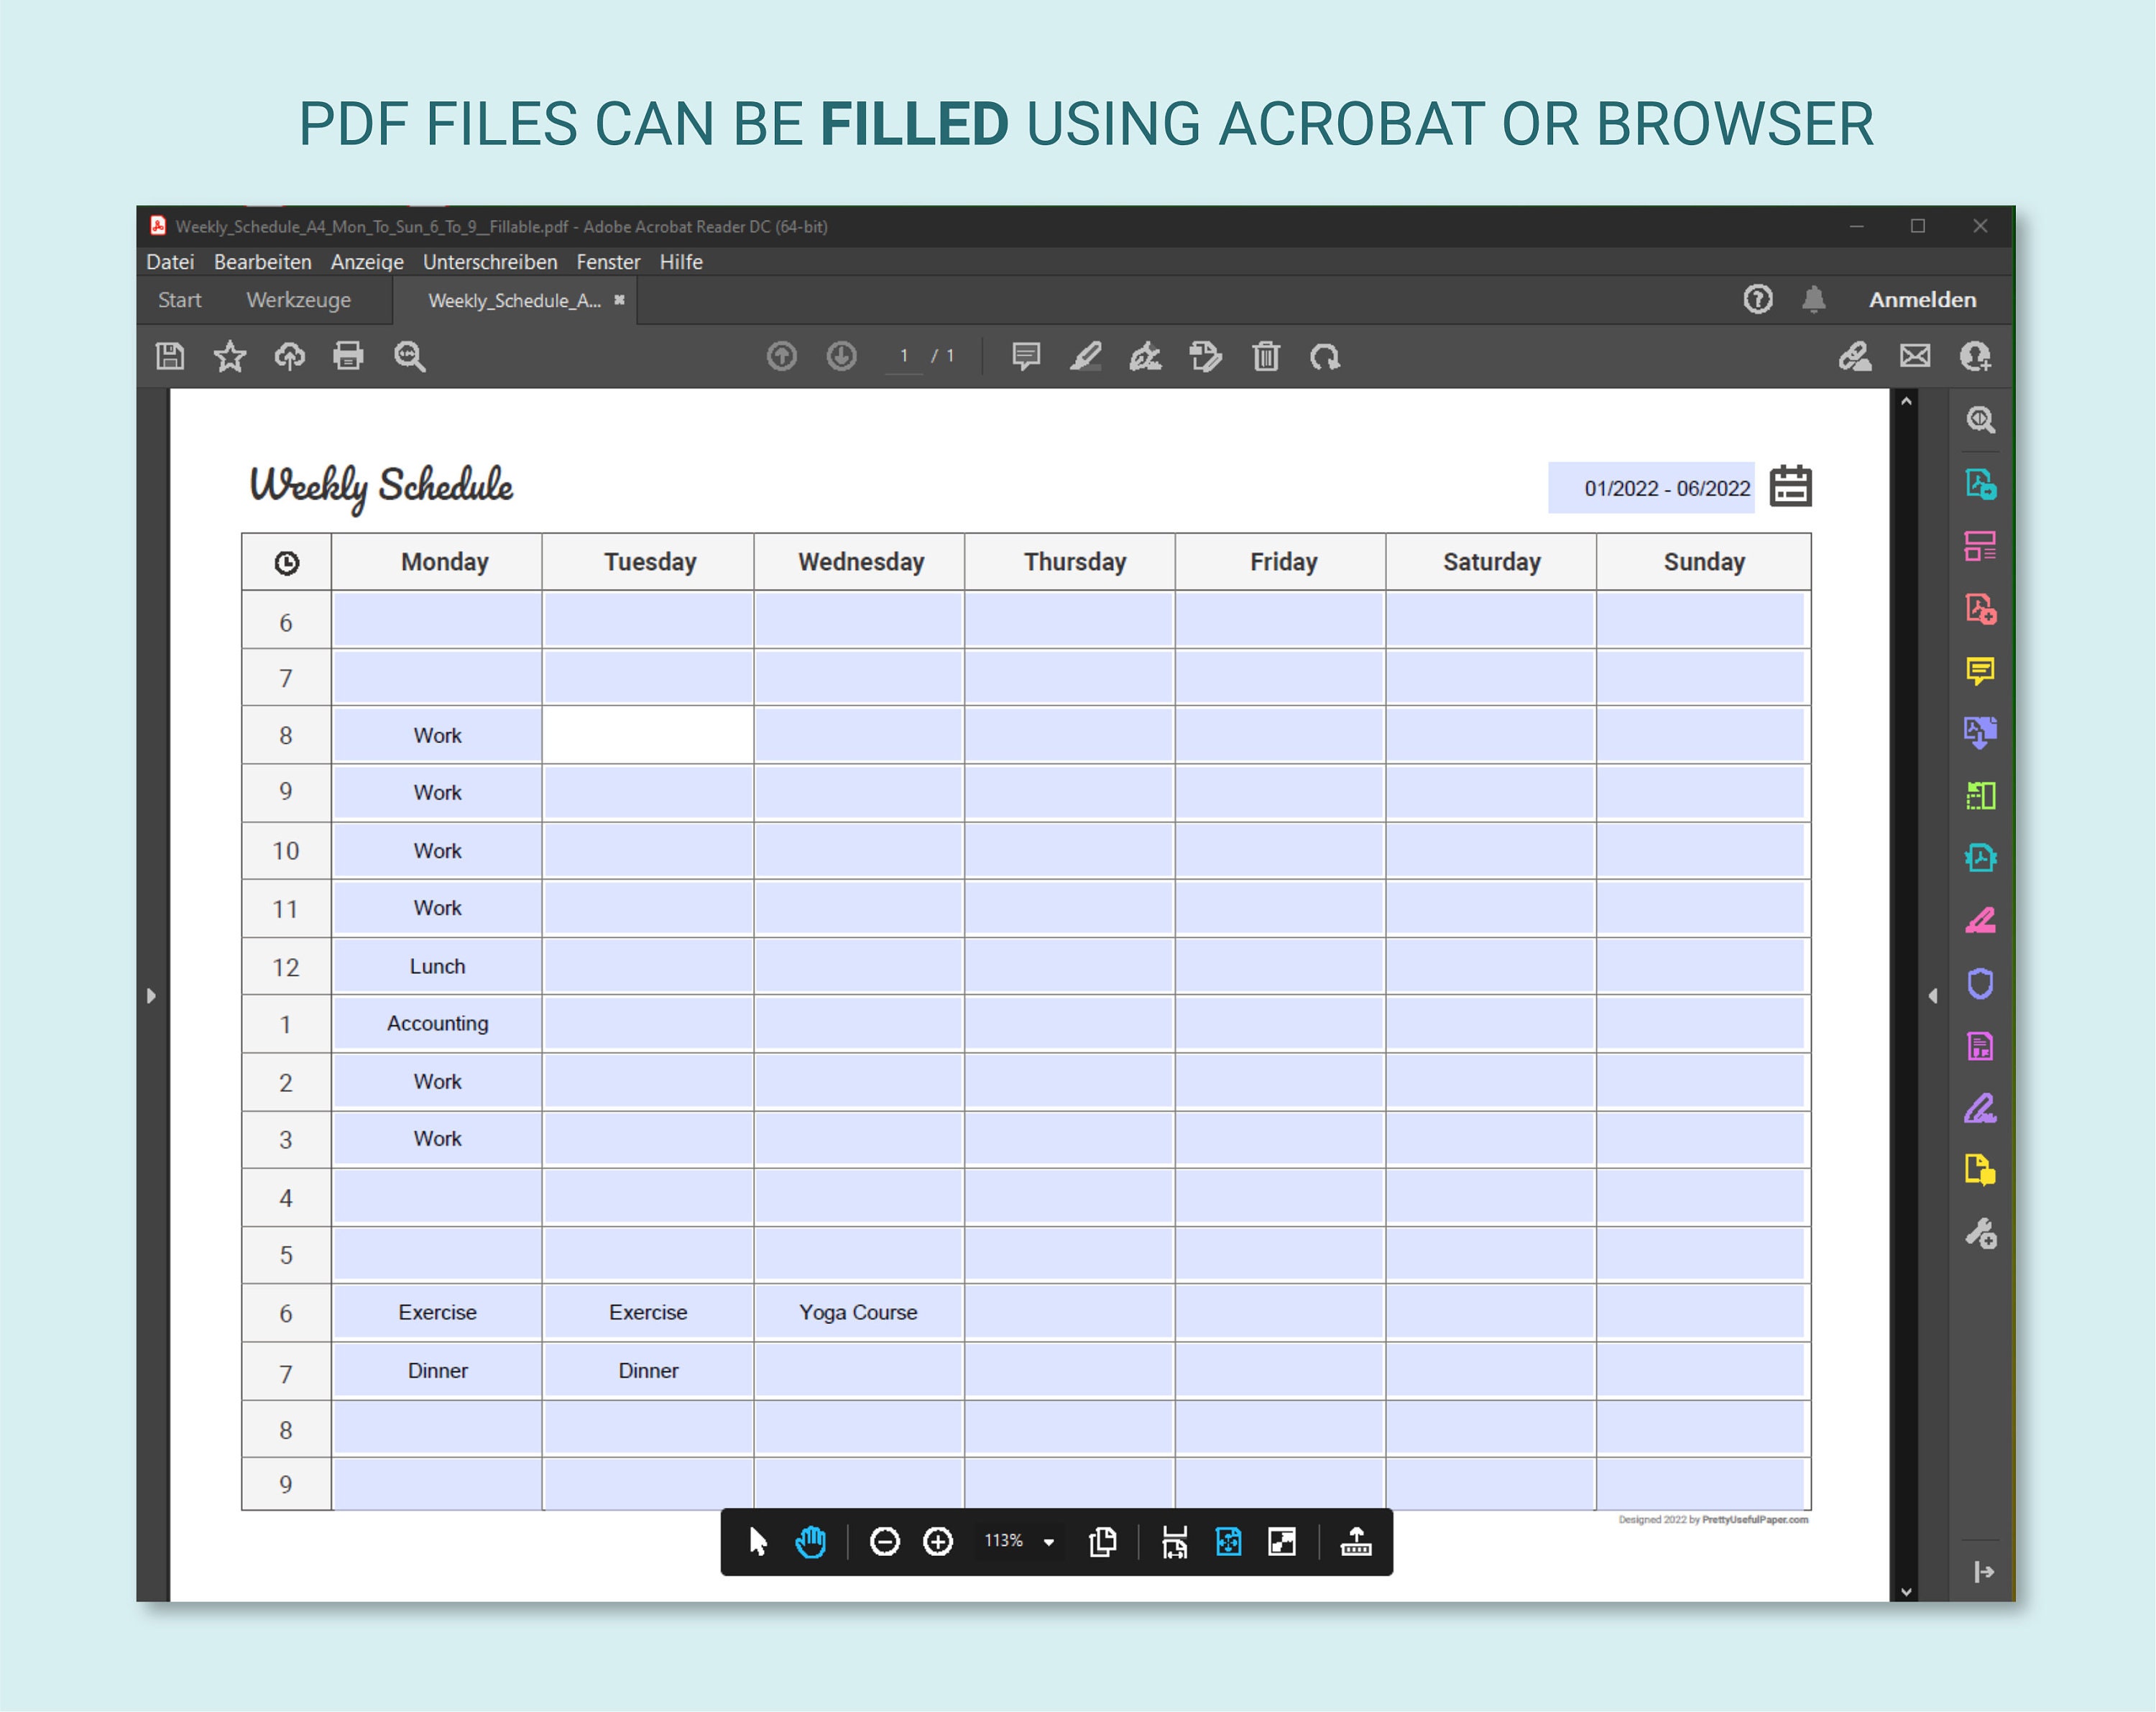Collapse the right tools pane arrow
2156x1712 pixels.
pos(1933,996)
